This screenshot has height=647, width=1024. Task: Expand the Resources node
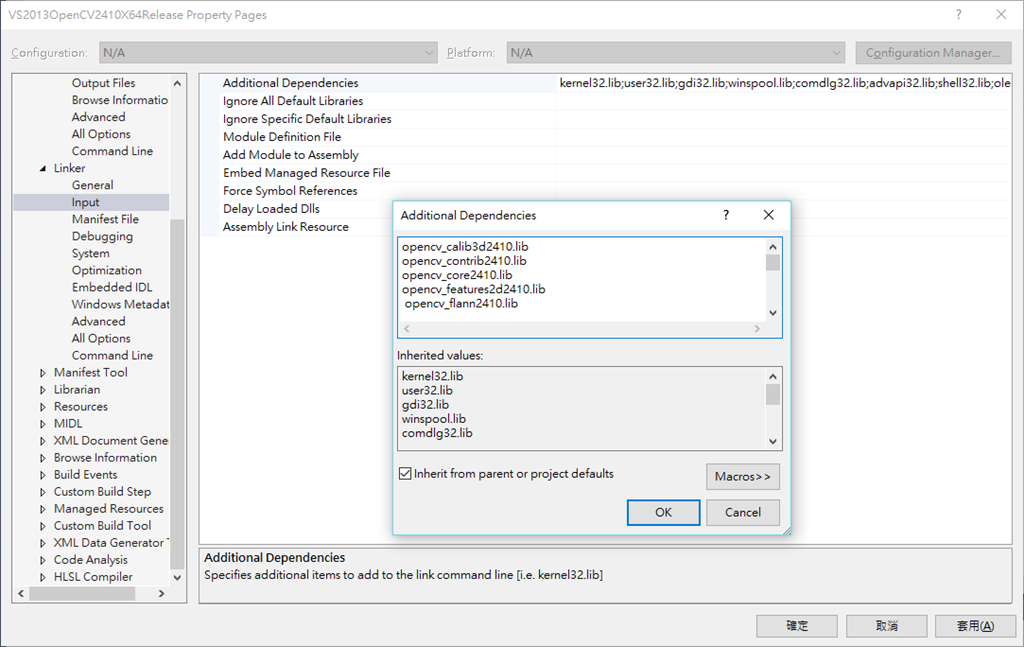click(x=43, y=407)
